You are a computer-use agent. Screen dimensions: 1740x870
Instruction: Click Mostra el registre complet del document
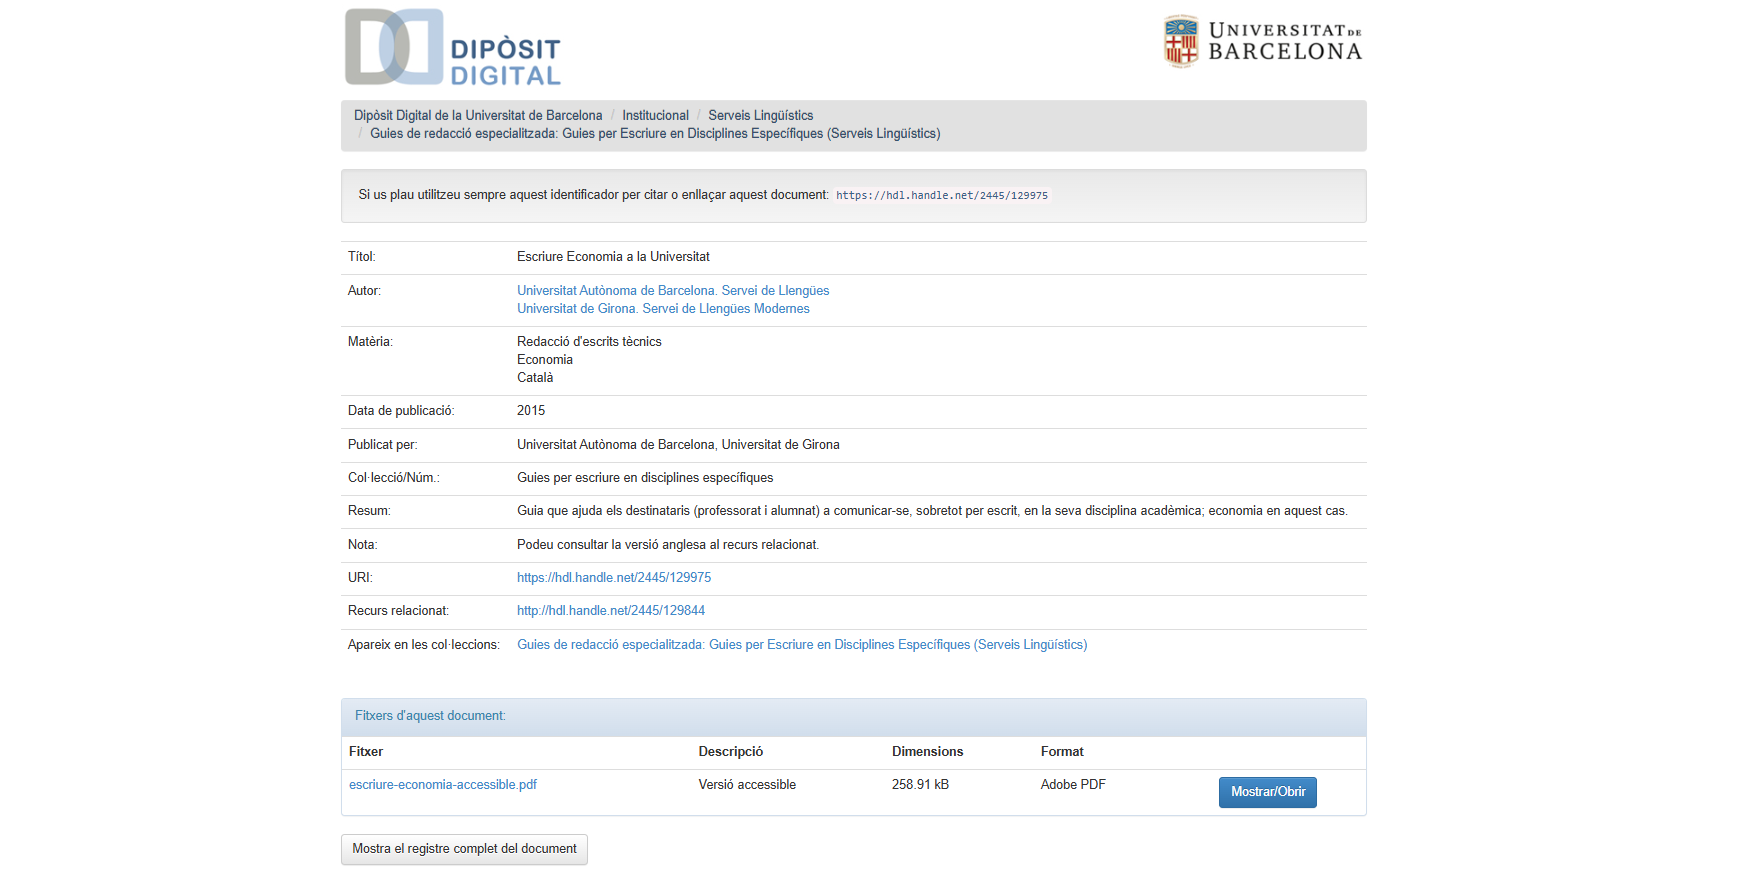[x=464, y=849]
